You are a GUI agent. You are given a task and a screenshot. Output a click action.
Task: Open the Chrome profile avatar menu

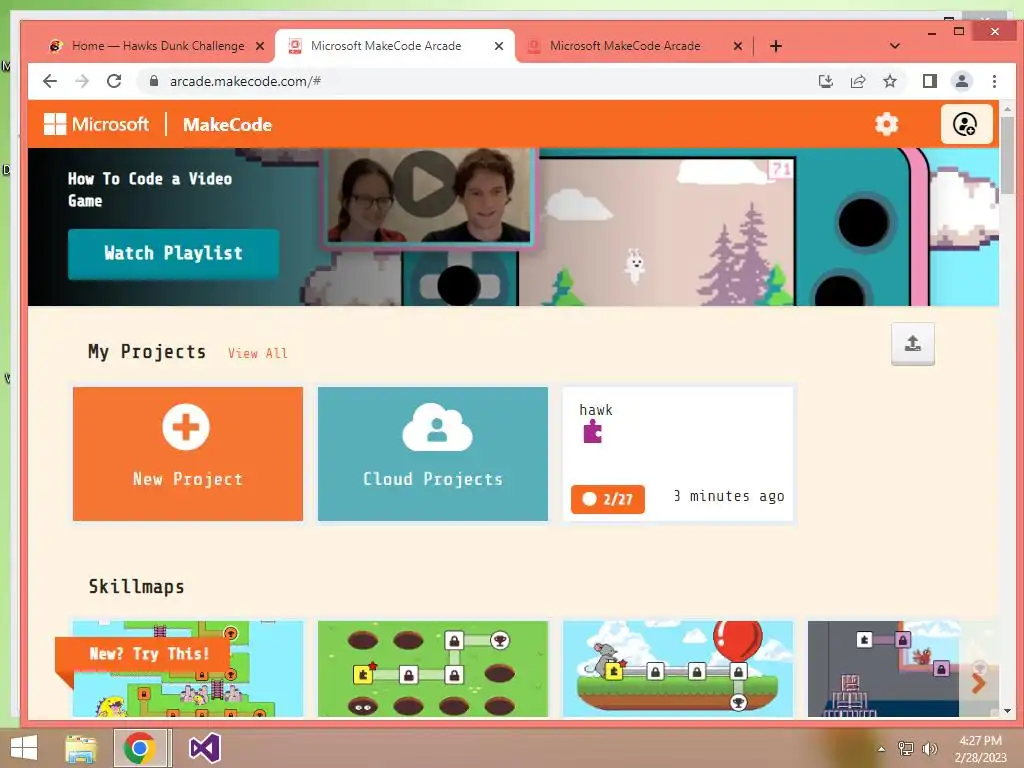(962, 81)
